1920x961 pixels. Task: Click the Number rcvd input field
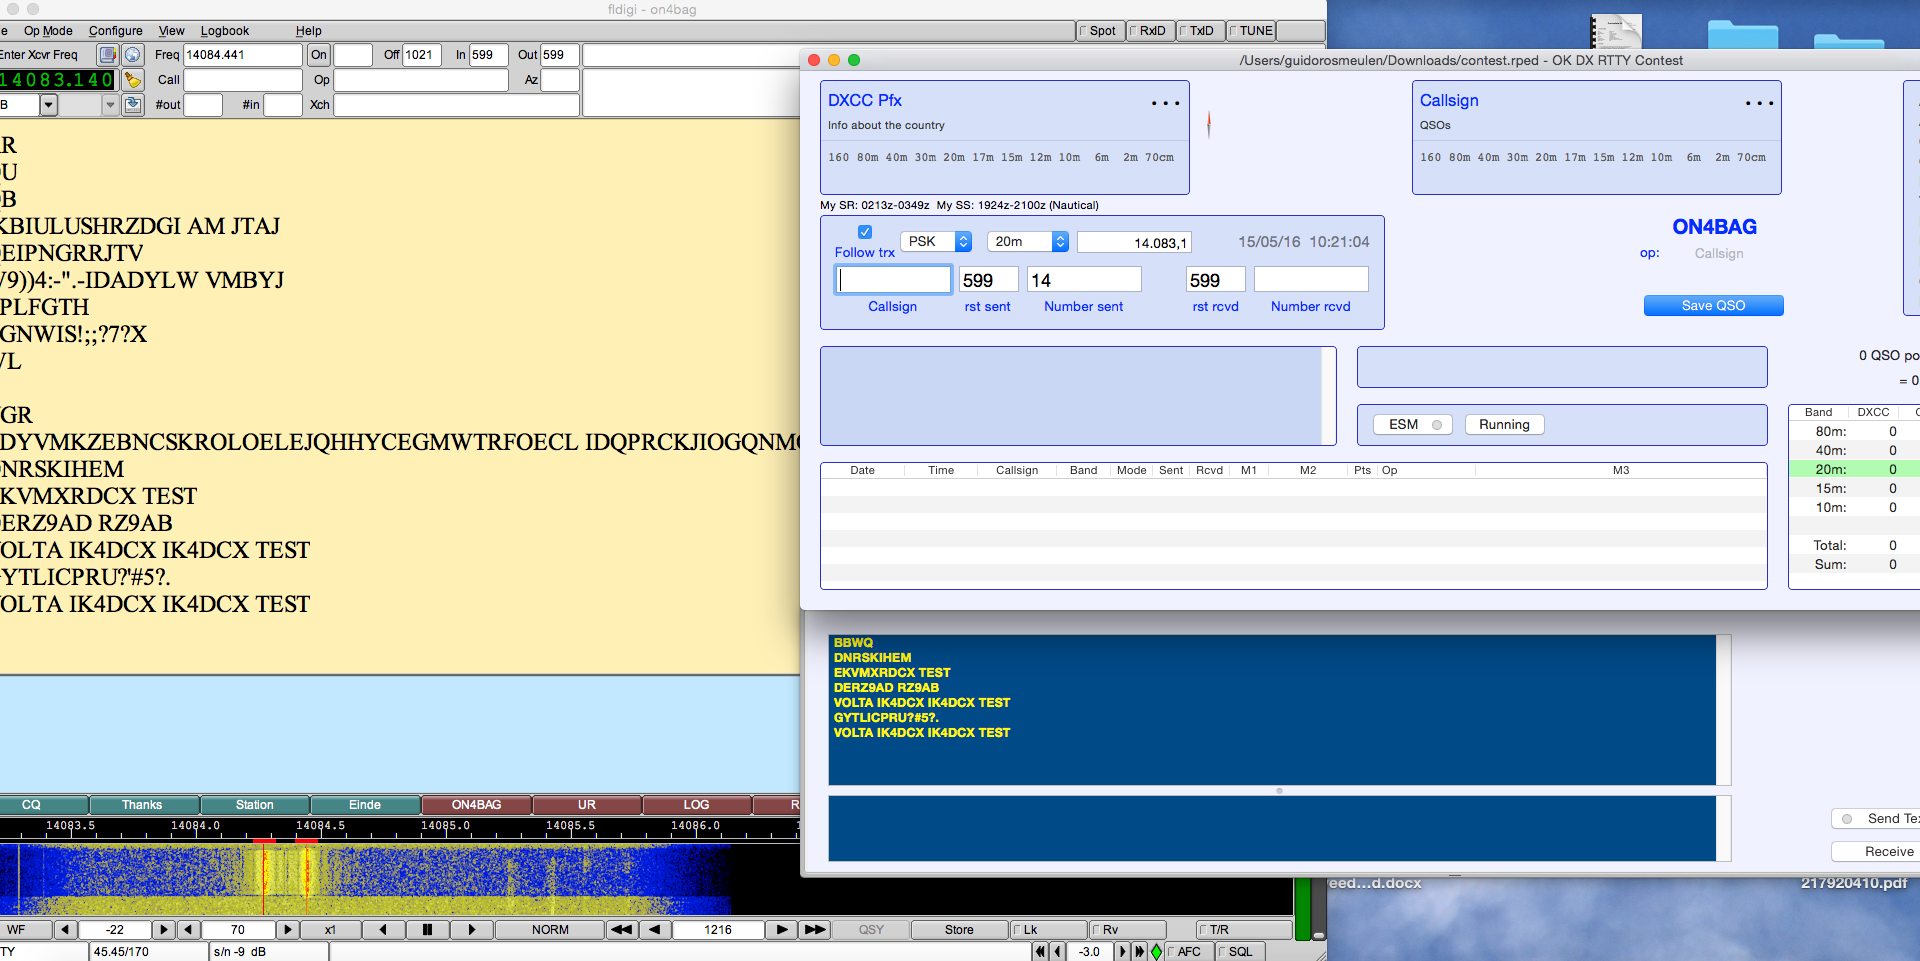click(x=1311, y=280)
